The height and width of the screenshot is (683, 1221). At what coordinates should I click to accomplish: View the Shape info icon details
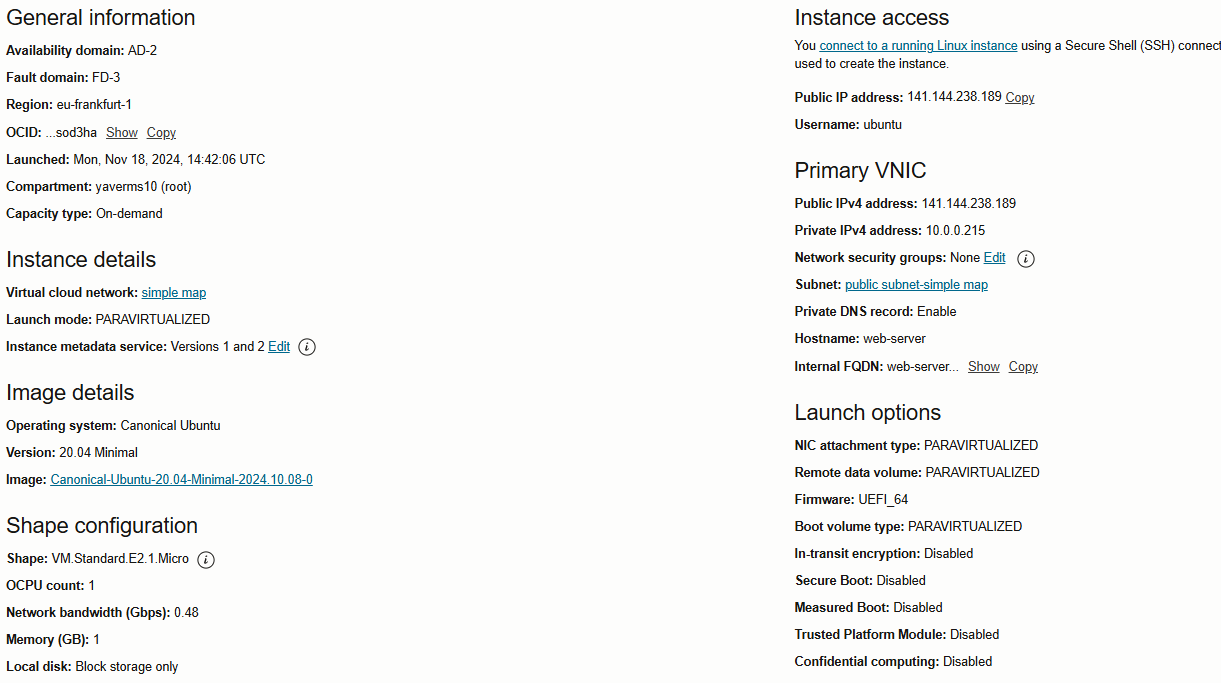tap(205, 560)
